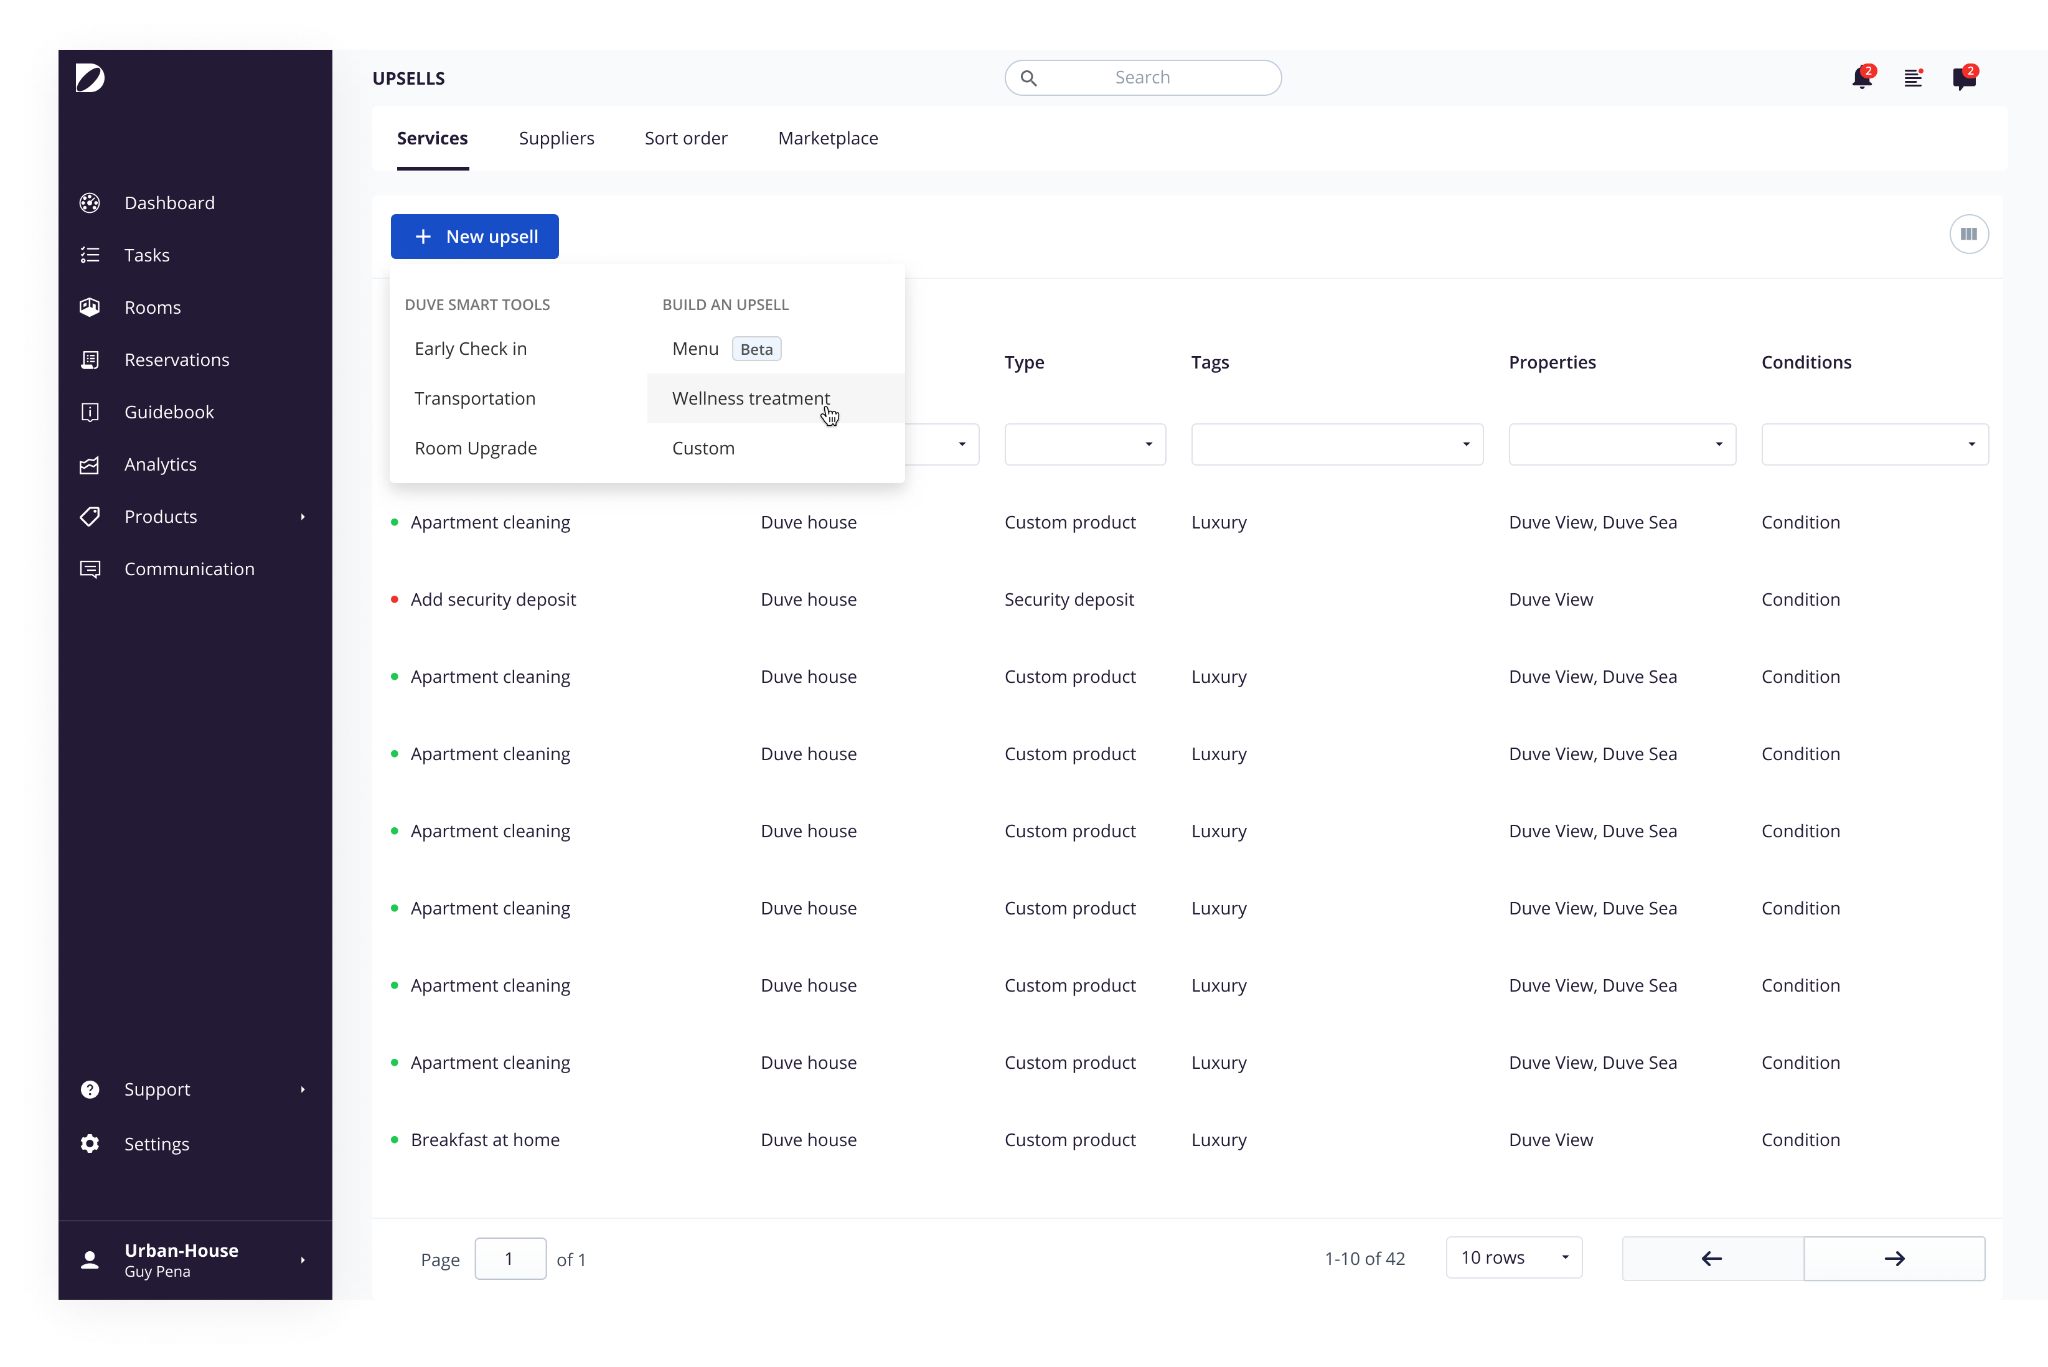Viewport: 2048px width, 1367px height.
Task: Choose Wellness treatment option
Action: [x=776, y=399]
